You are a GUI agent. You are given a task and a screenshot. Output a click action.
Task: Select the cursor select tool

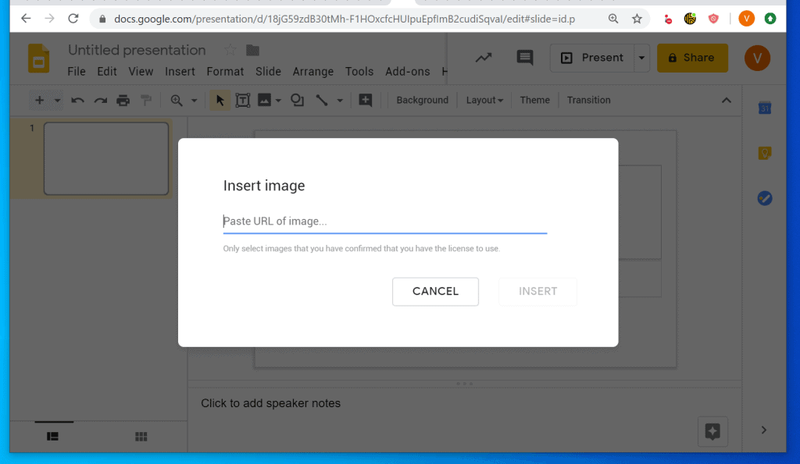pos(220,100)
